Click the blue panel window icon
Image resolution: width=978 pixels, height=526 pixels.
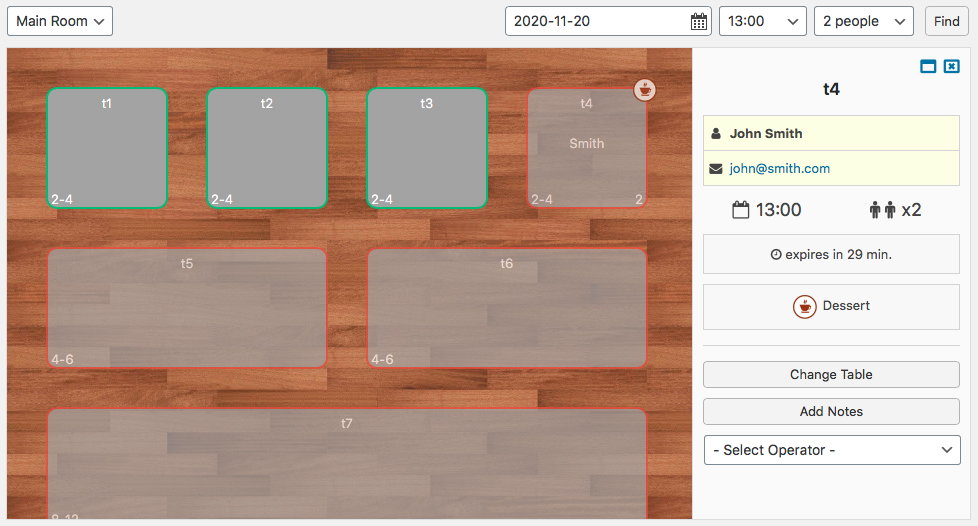click(x=928, y=66)
